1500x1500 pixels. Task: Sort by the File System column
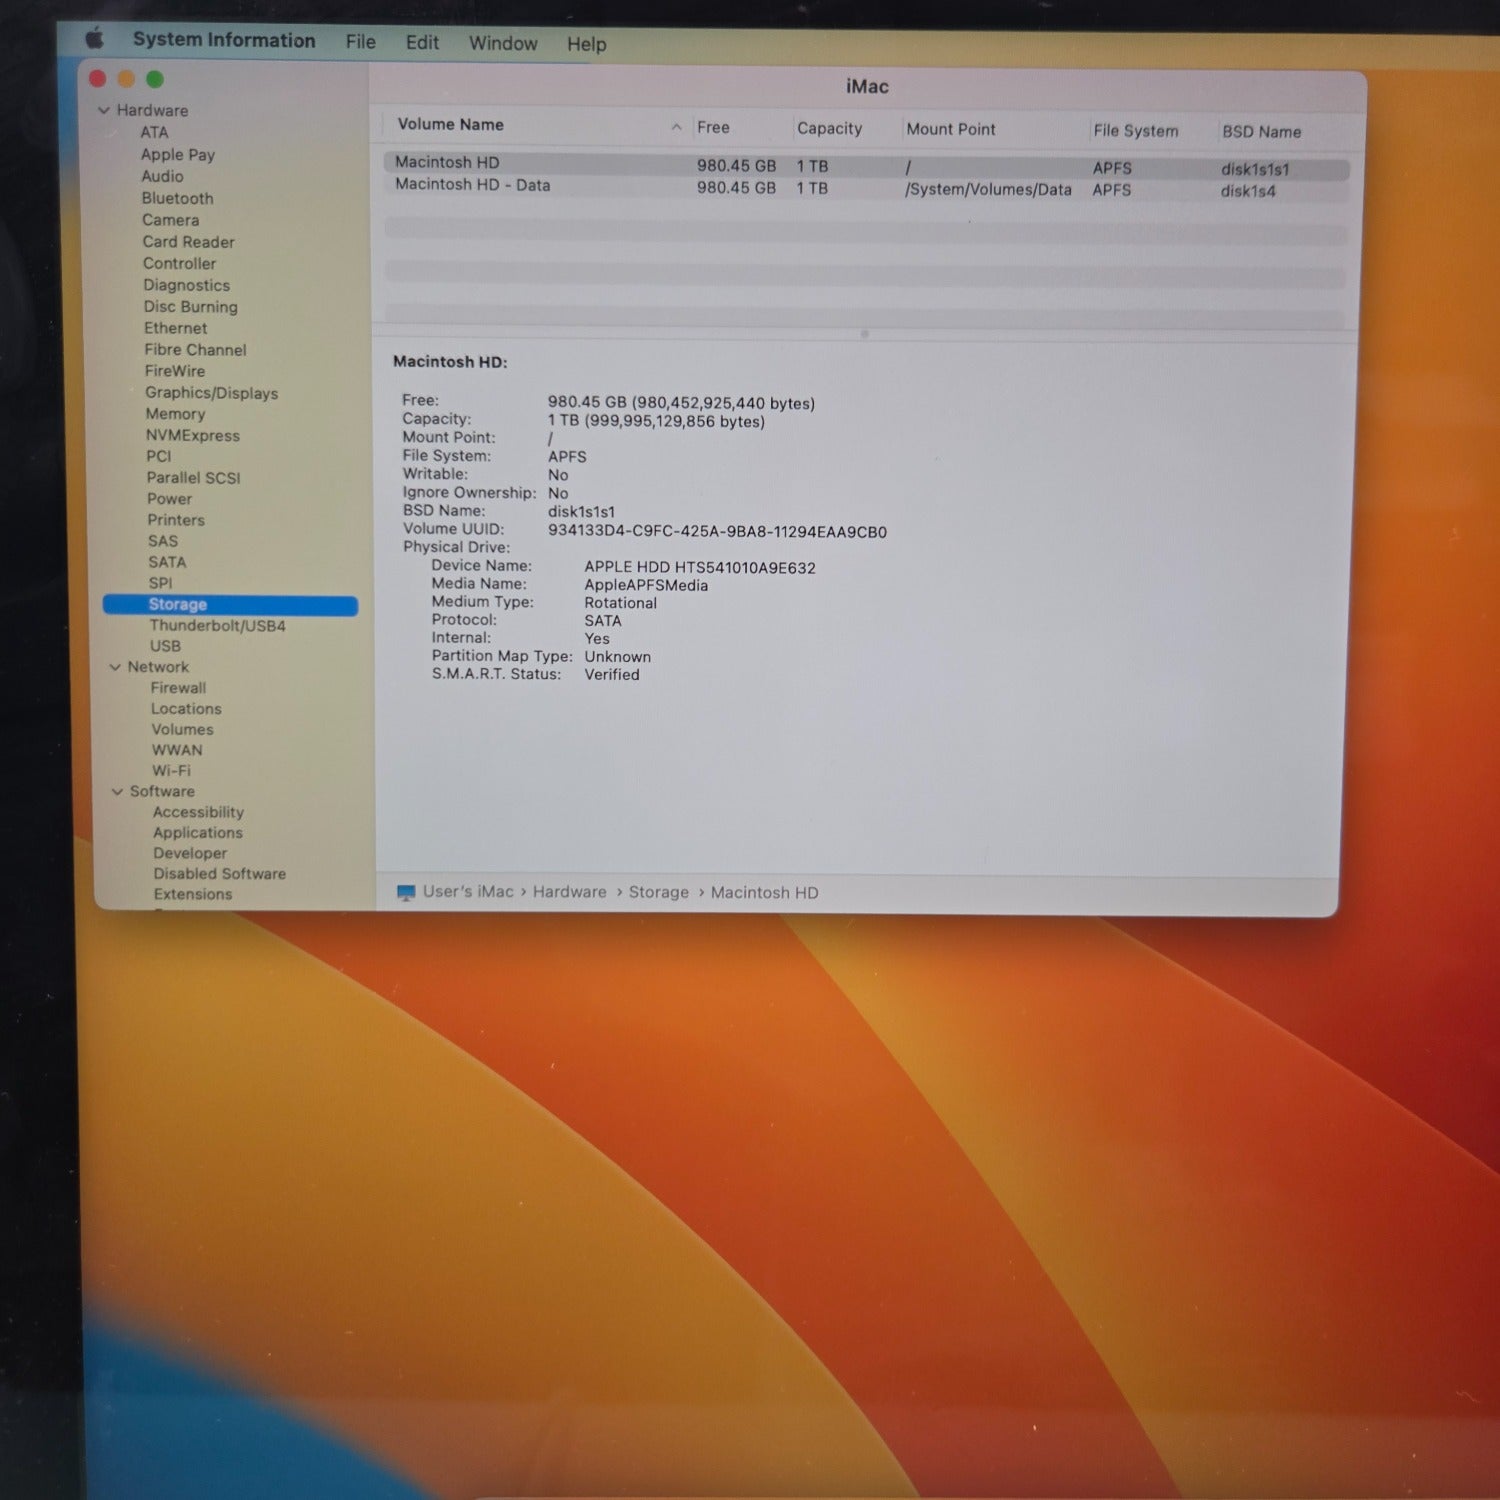pos(1136,130)
